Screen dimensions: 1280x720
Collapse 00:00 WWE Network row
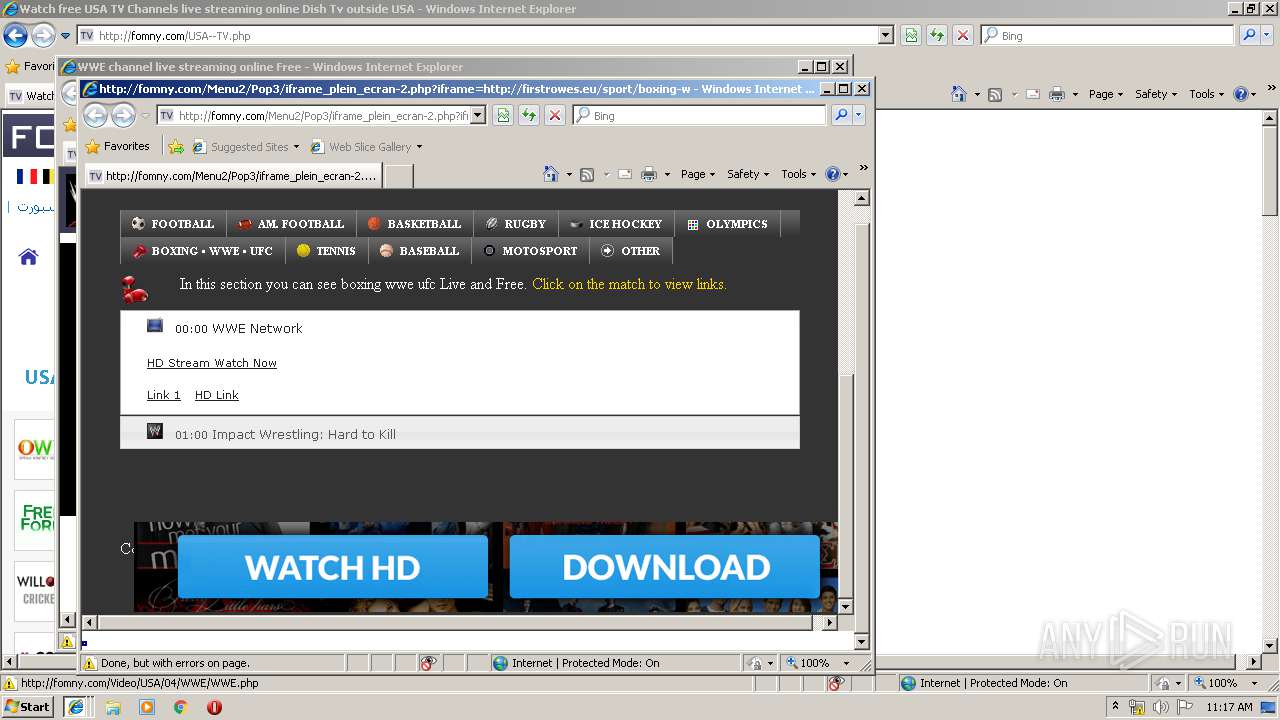click(x=460, y=328)
